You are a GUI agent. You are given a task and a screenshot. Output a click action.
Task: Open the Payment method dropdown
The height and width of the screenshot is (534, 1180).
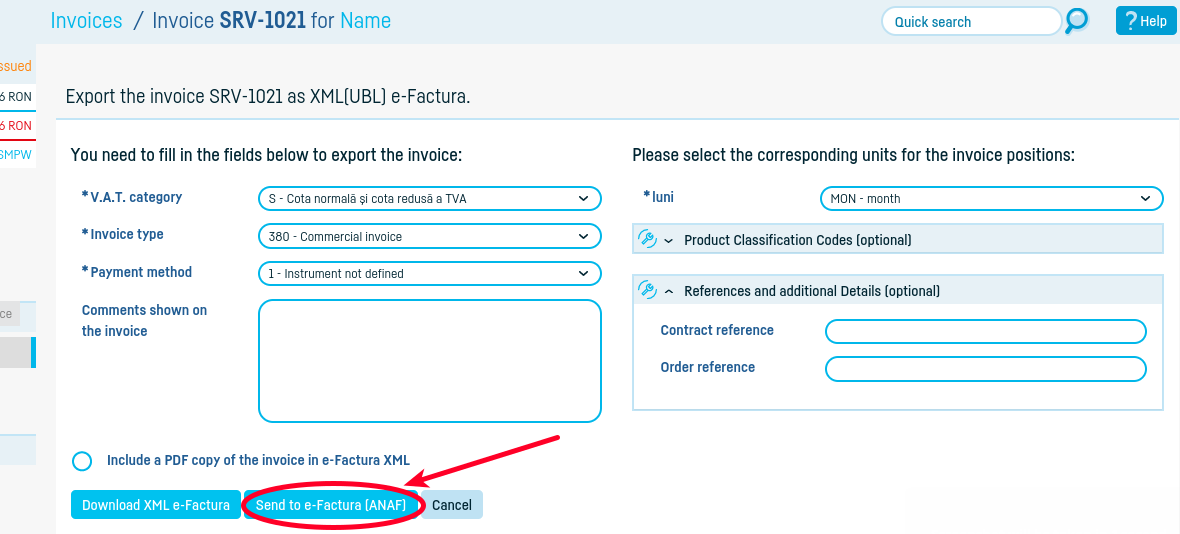[x=429, y=274]
